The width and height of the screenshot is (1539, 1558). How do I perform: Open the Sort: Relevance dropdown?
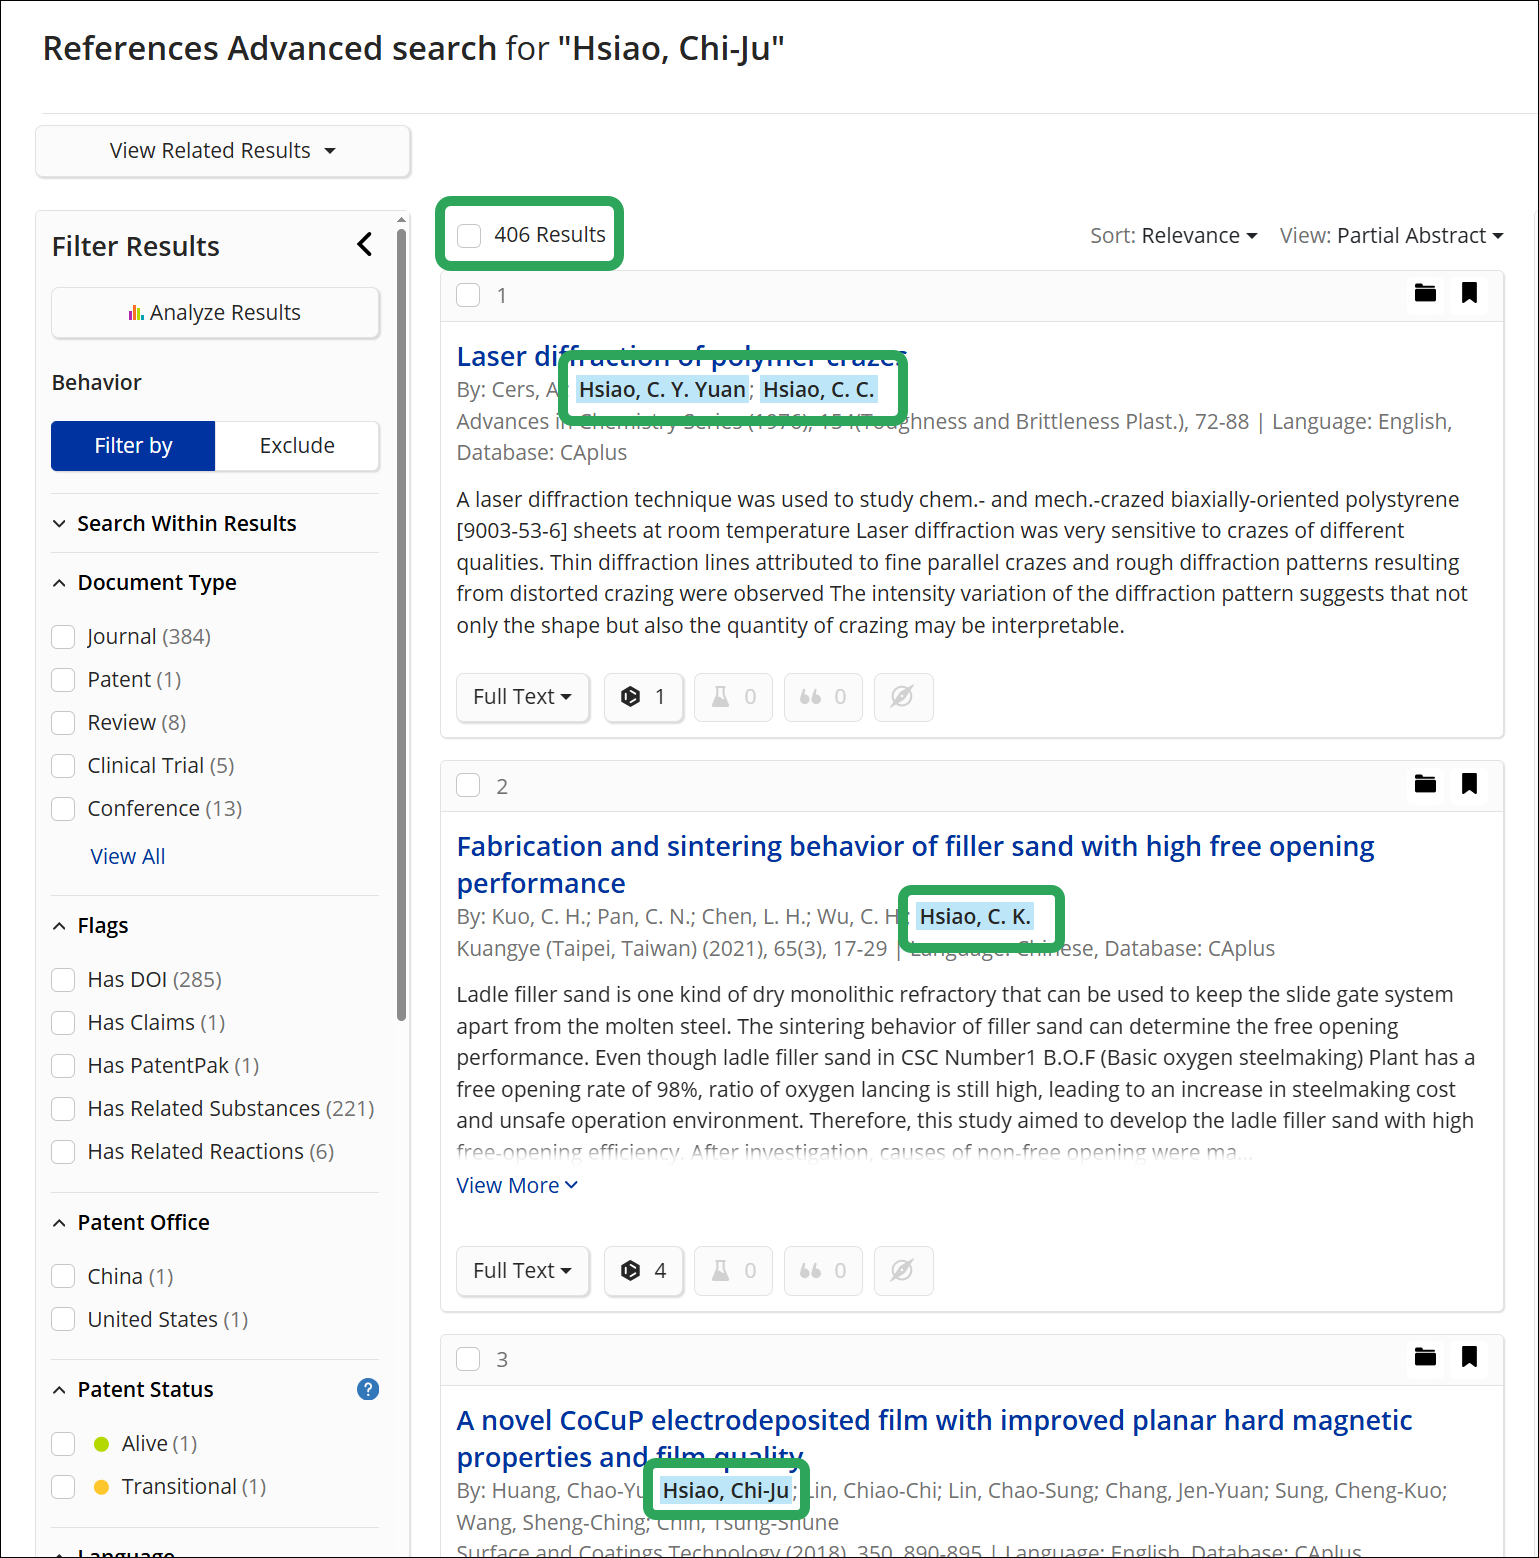(1173, 236)
